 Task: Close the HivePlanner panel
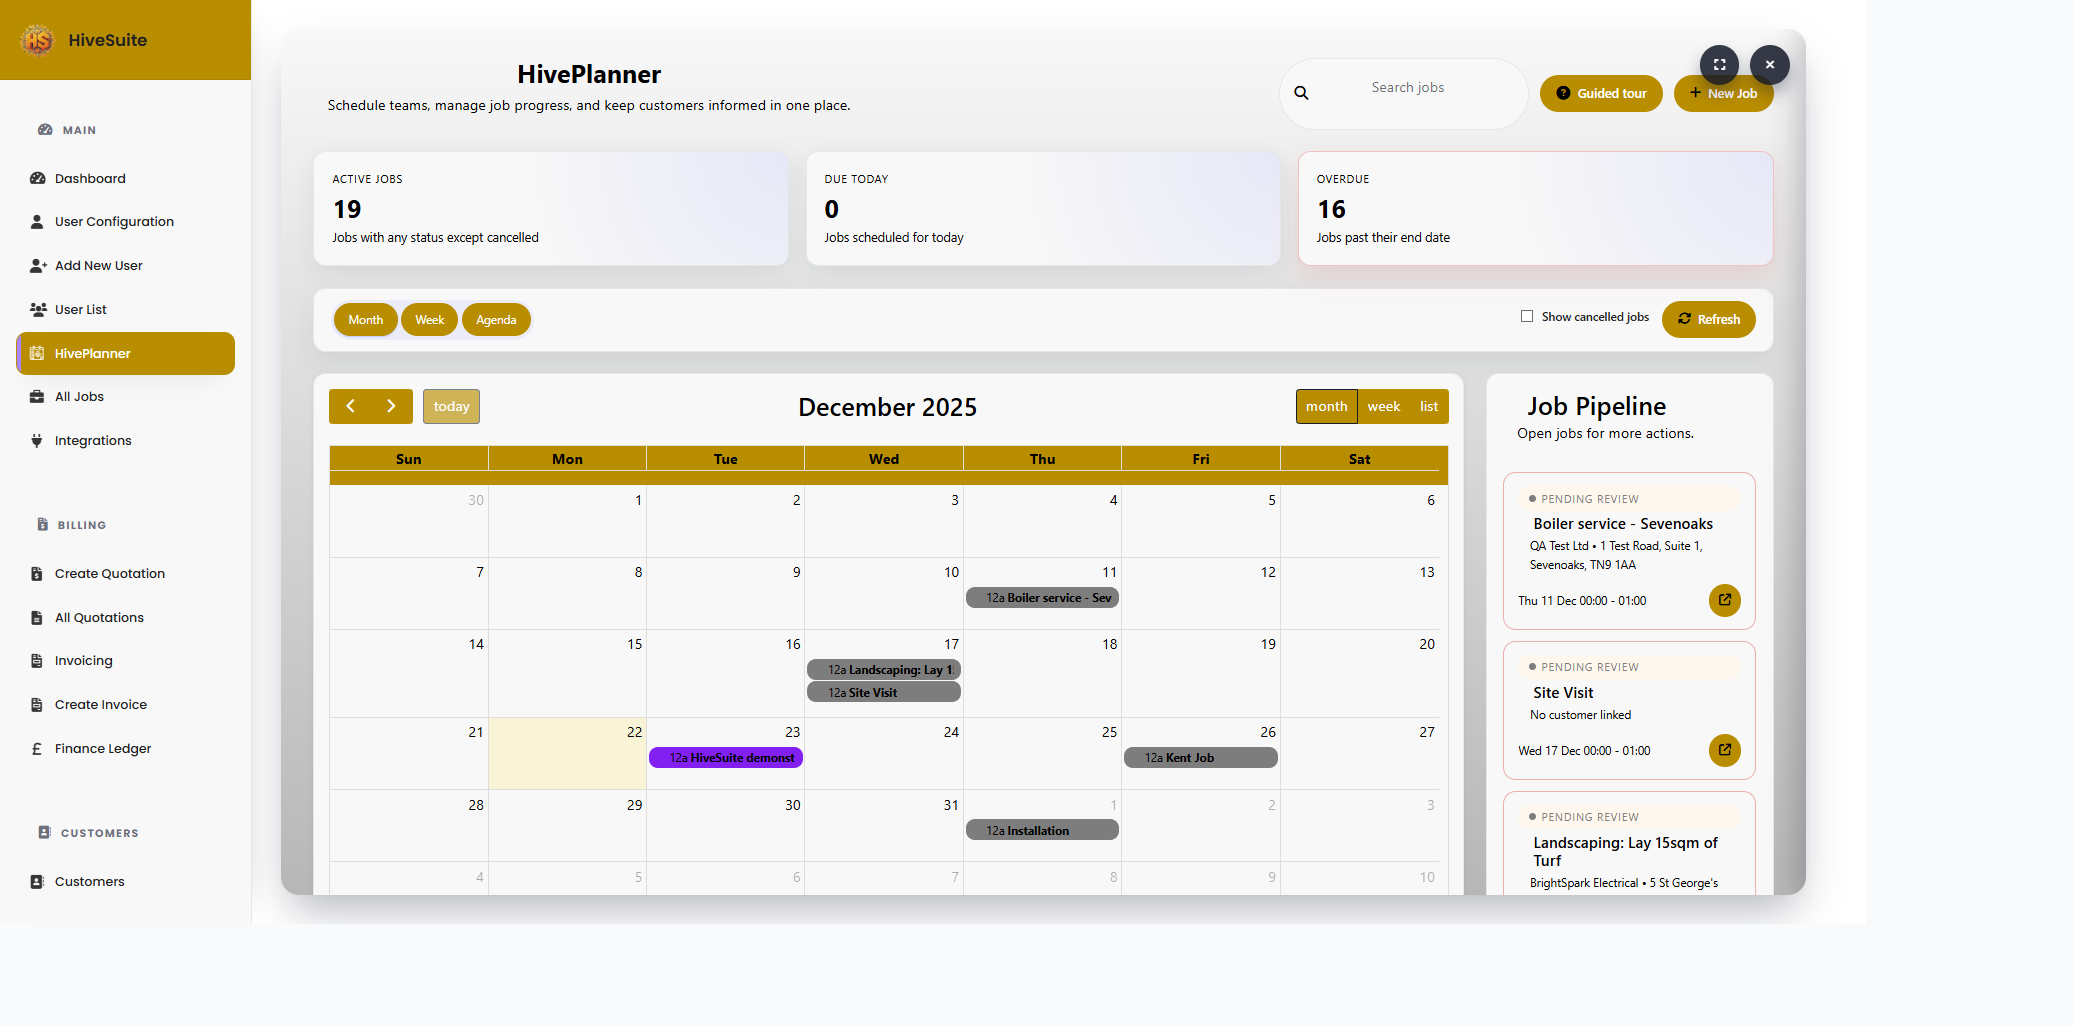[1770, 65]
